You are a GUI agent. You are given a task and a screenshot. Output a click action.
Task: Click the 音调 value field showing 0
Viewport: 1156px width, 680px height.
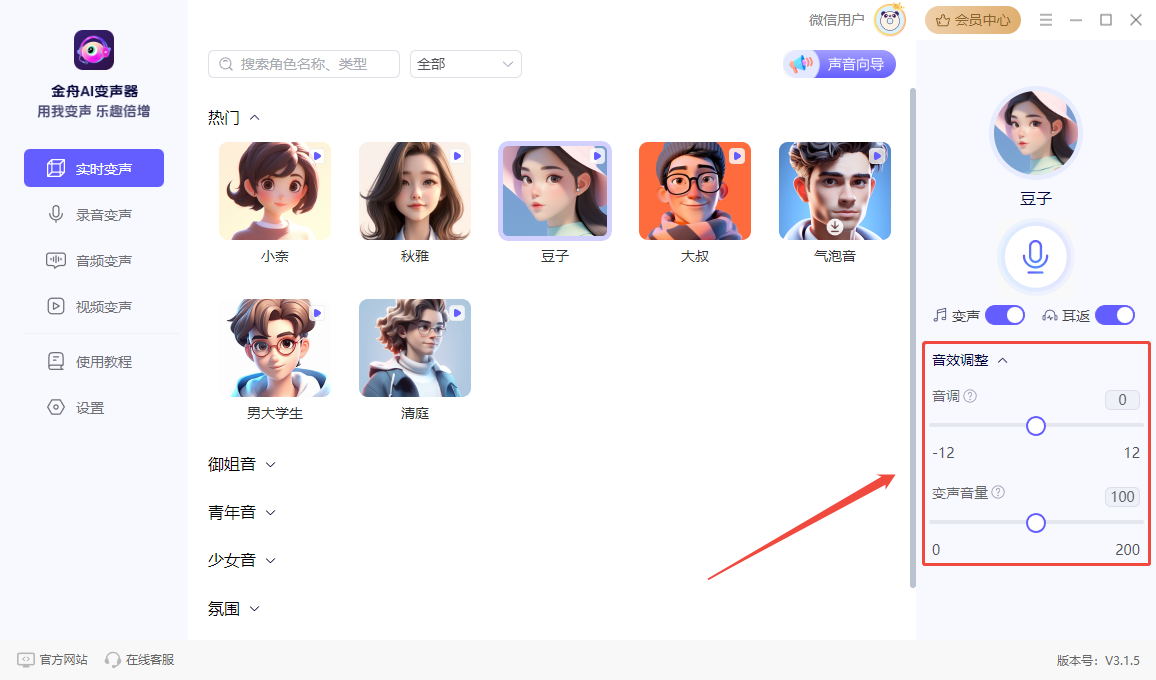click(1122, 400)
